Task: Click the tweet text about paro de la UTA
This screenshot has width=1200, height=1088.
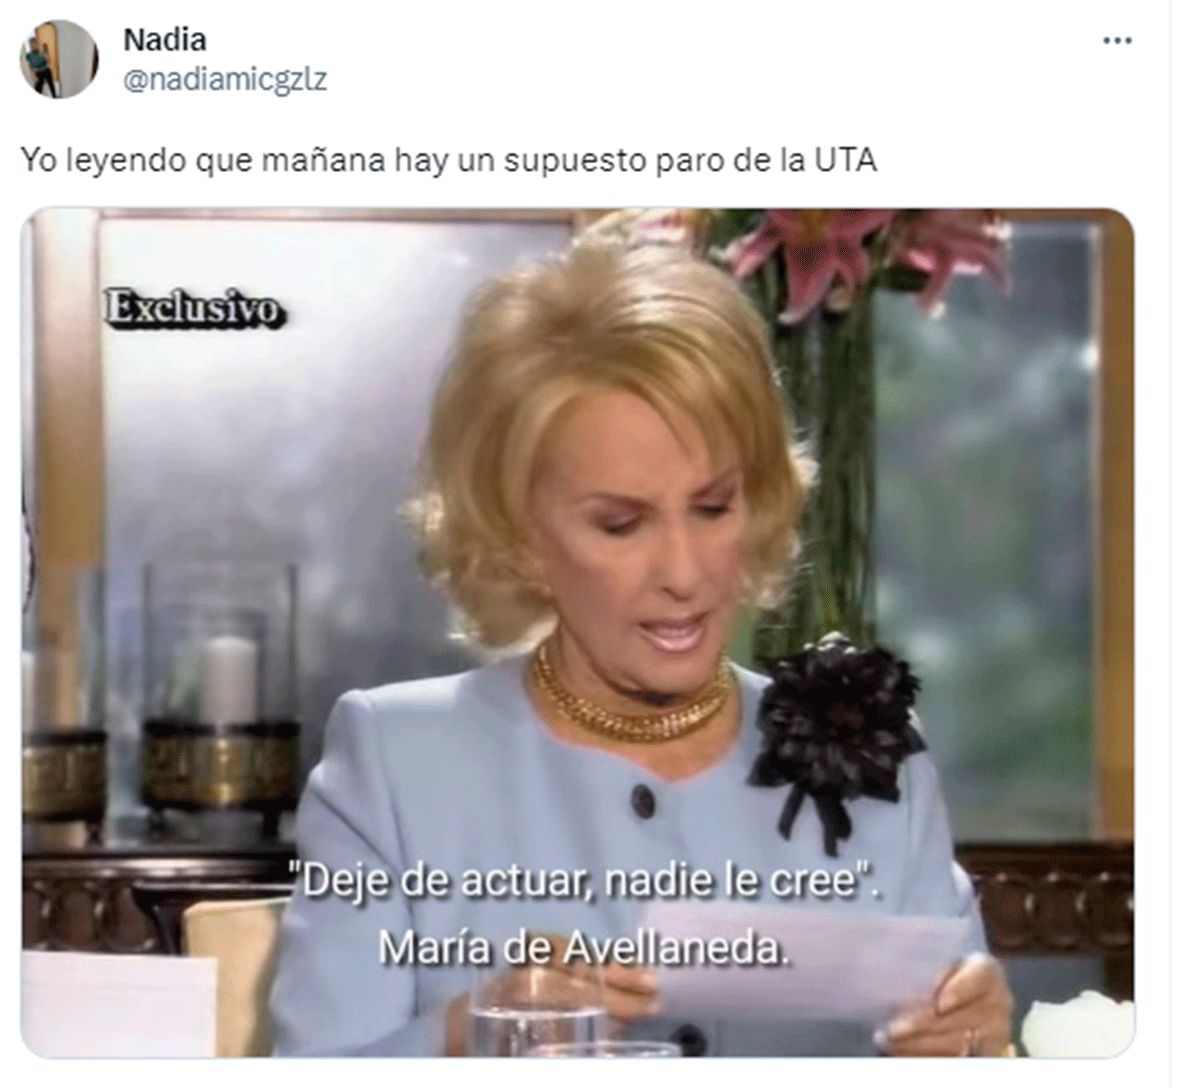Action: point(449,160)
